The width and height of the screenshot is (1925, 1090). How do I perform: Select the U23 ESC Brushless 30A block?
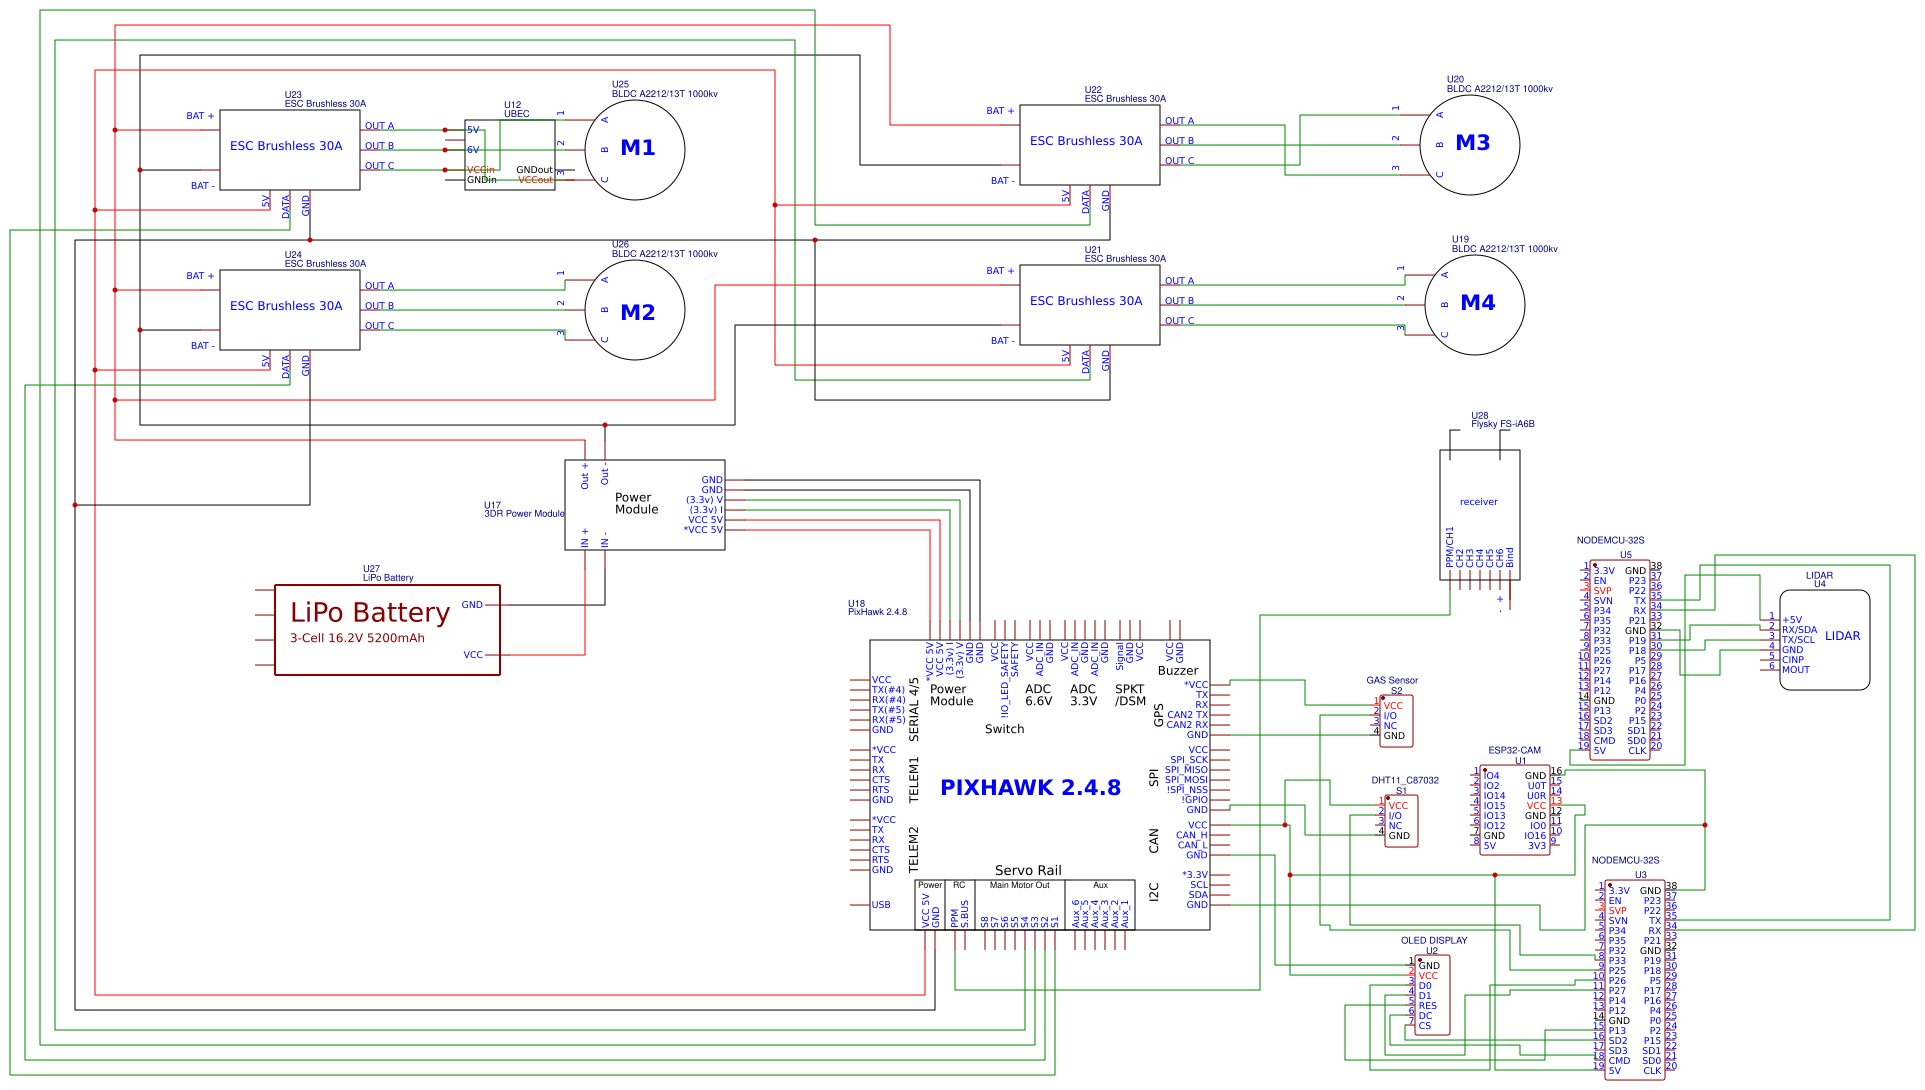coord(290,150)
